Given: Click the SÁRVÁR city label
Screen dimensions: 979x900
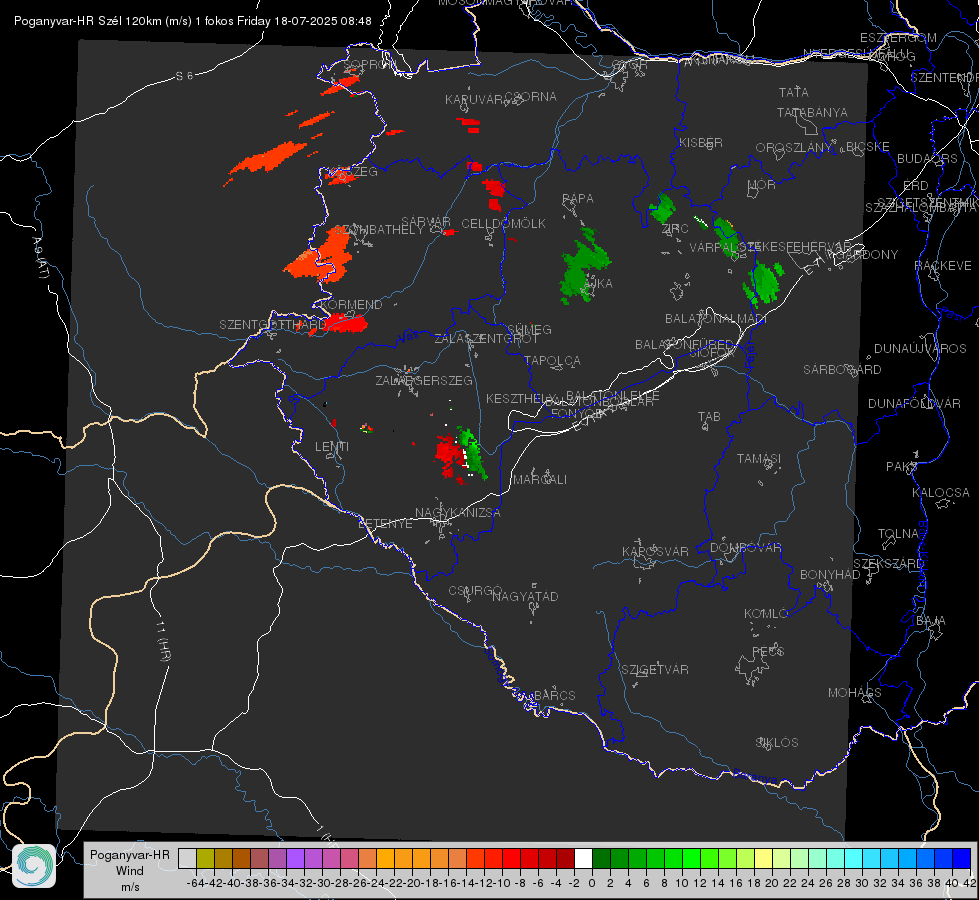Looking at the screenshot, I should point(426,222).
